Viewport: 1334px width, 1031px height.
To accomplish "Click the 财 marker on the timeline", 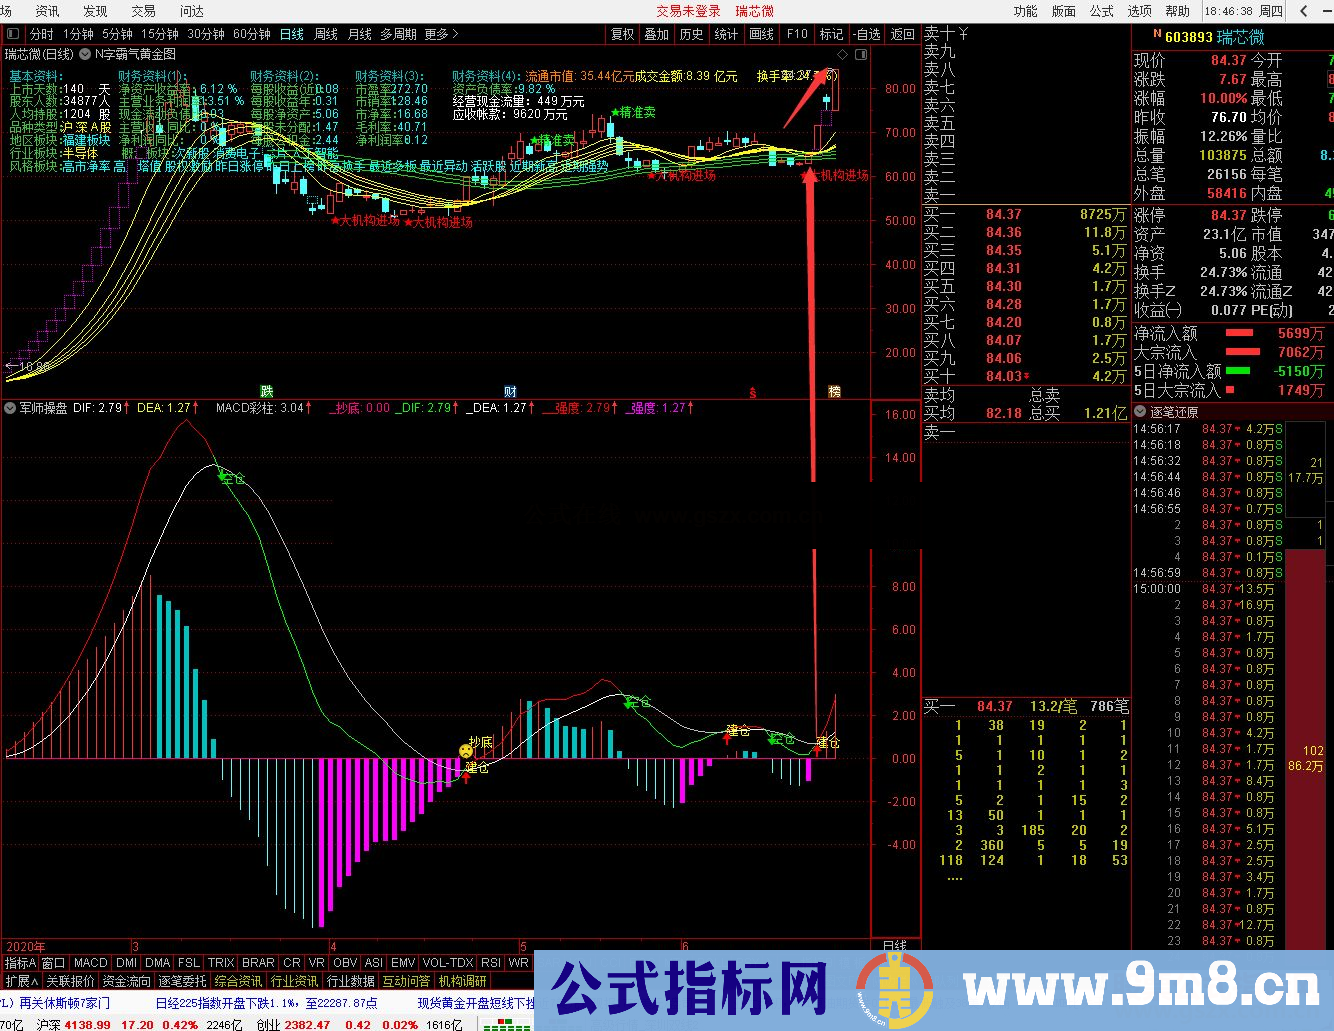I will (510, 391).
